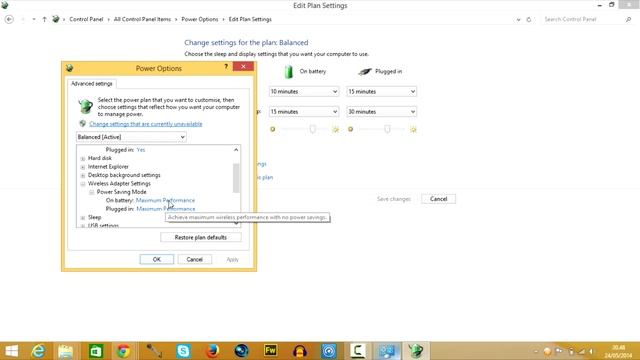Close the Power Options dialog
640x360 pixels.
pos(243,67)
